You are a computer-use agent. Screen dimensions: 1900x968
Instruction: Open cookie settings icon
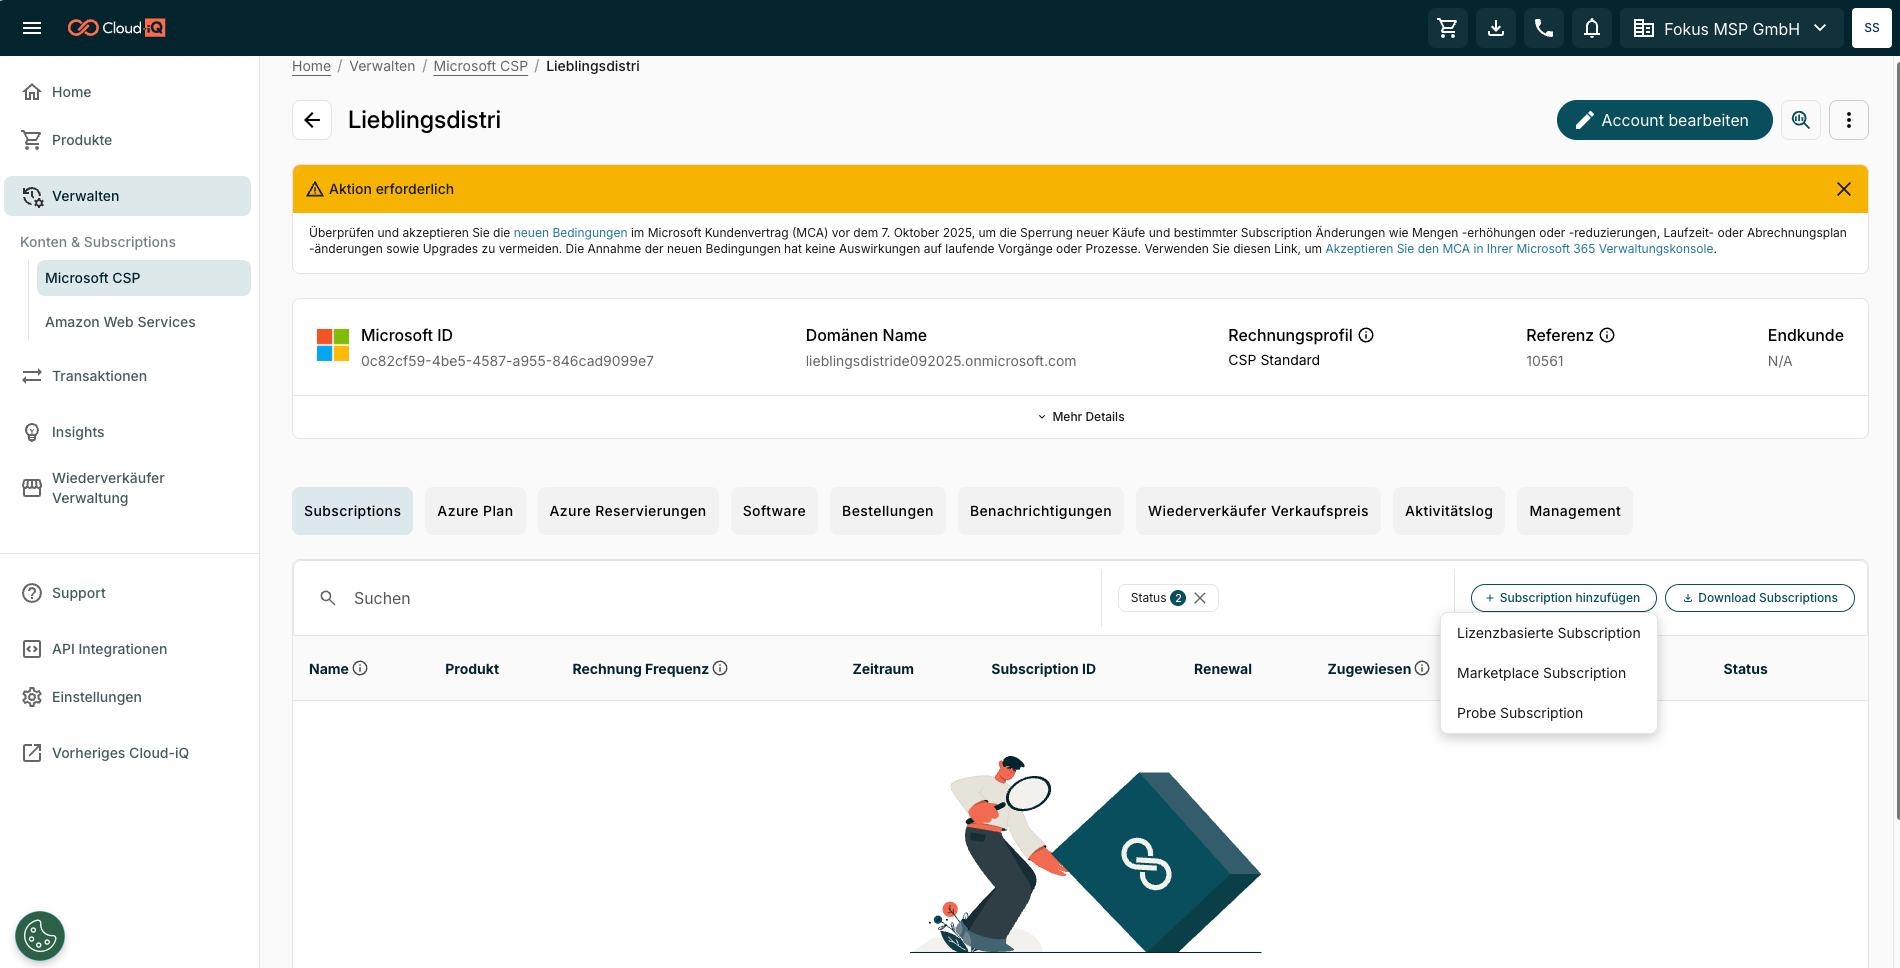(x=40, y=936)
